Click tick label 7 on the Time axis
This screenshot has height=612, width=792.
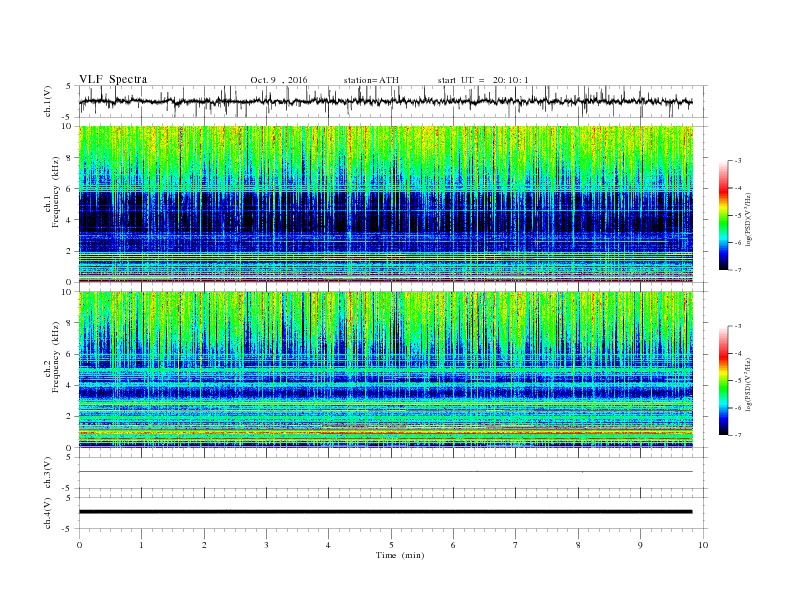(x=516, y=545)
